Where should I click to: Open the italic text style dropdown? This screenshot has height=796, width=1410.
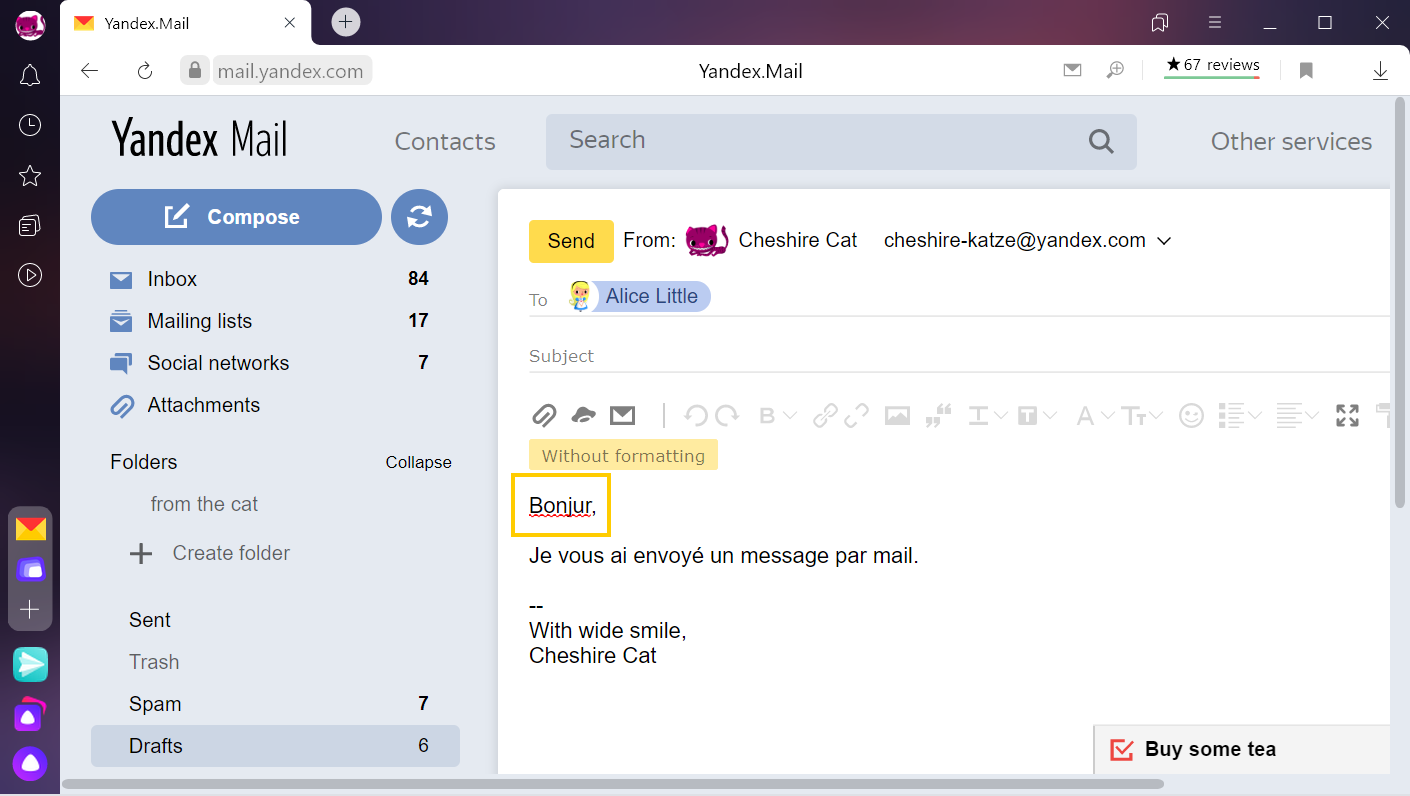[x=987, y=415]
